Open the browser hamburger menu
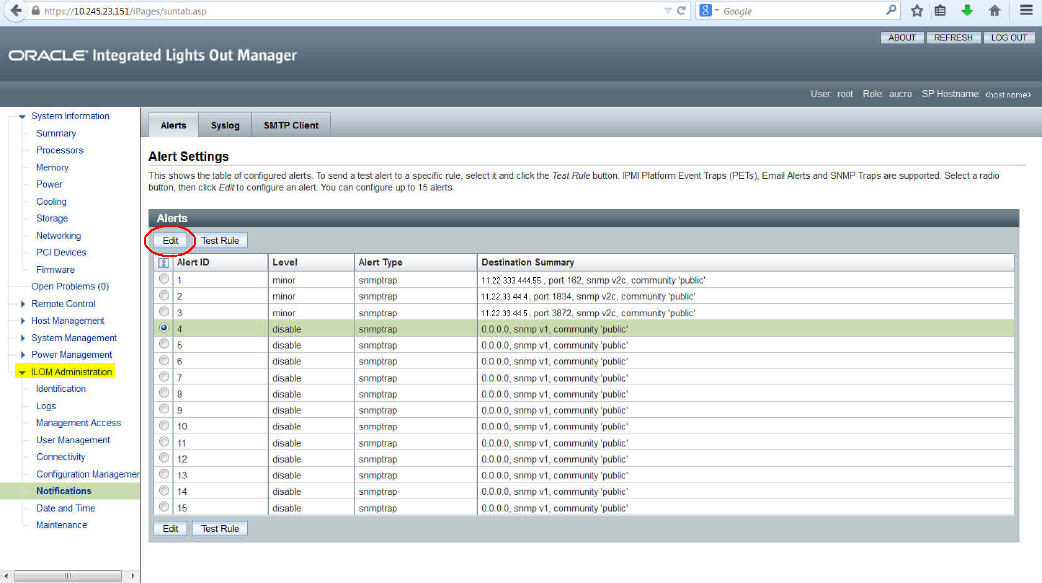This screenshot has width=1042, height=583. click(x=1026, y=11)
